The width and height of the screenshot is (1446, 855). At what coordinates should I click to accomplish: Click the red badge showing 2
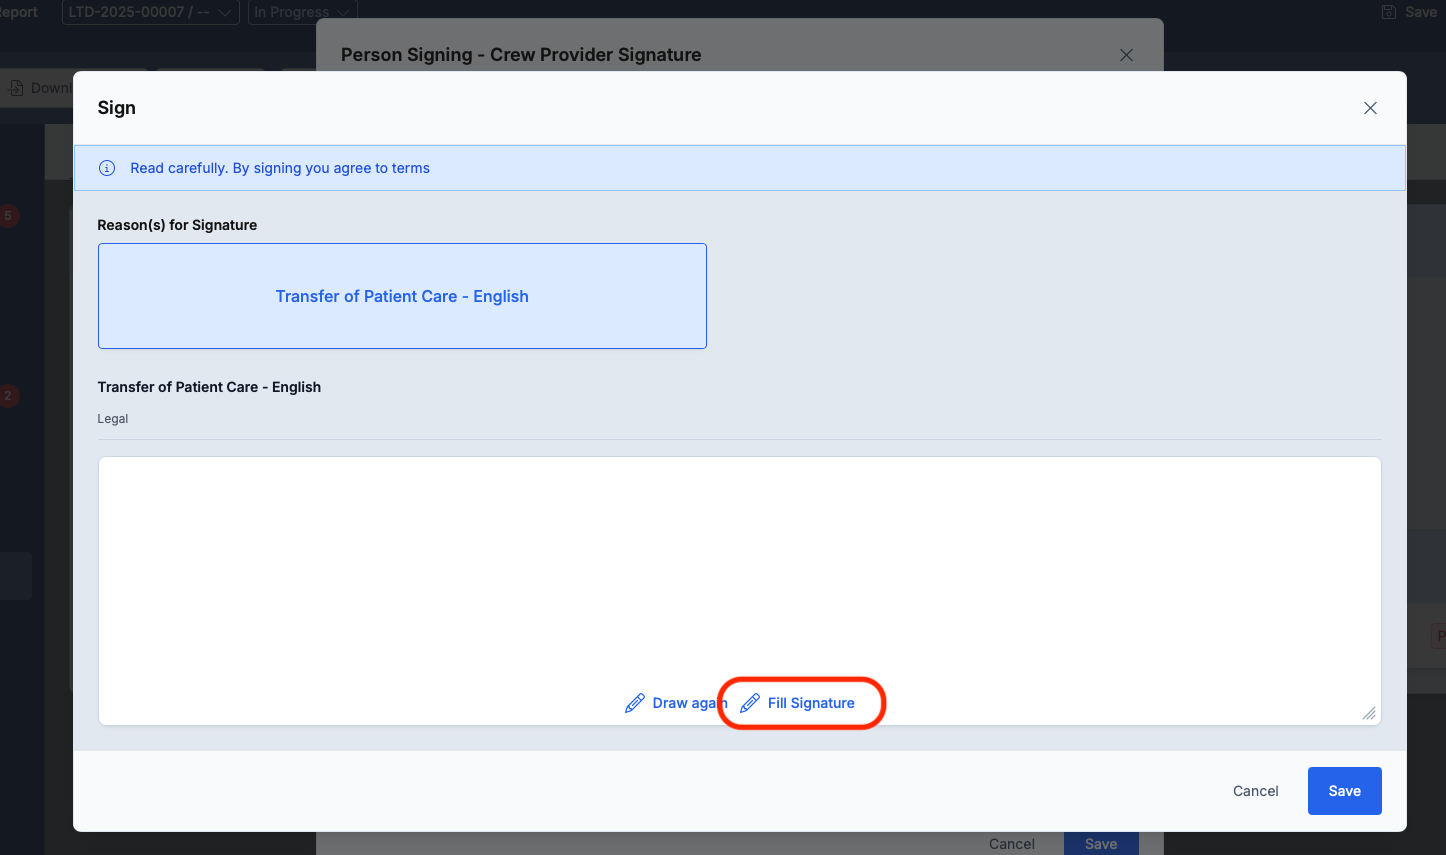(8, 396)
